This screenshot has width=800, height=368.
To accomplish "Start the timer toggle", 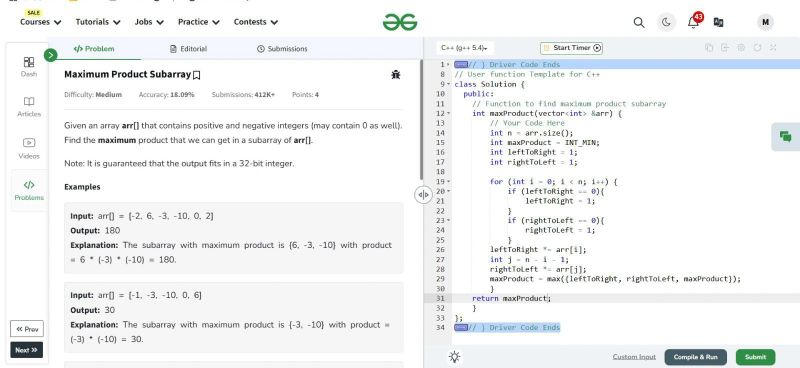I will [x=571, y=48].
